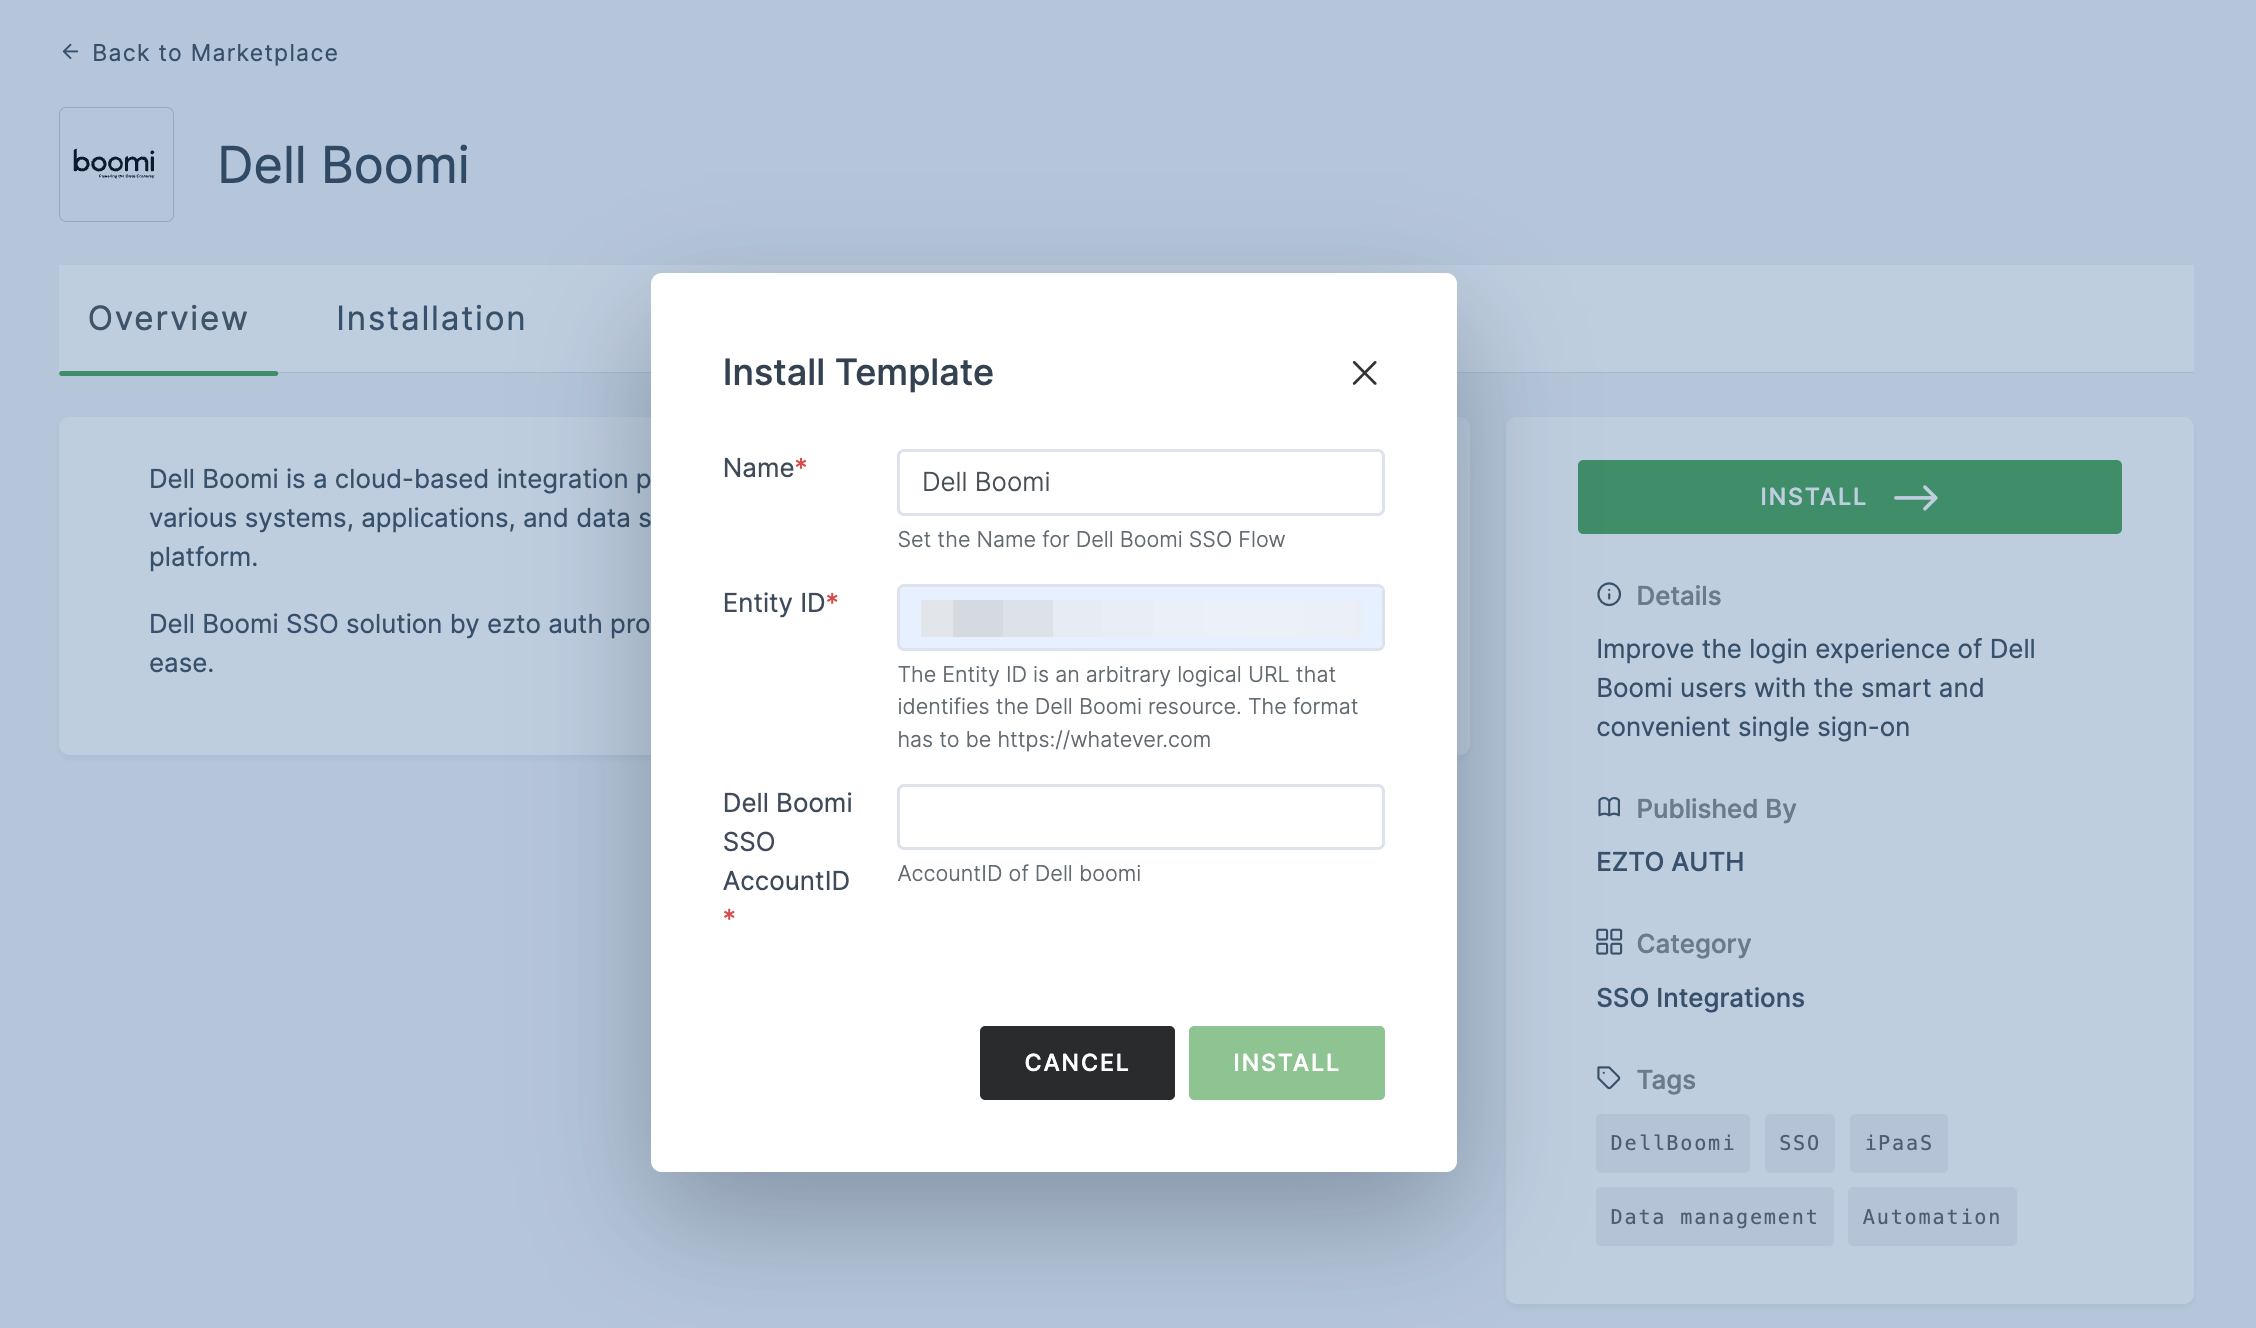
Task: Confirm with the dialog's light-green INSTALL button
Action: point(1286,1063)
